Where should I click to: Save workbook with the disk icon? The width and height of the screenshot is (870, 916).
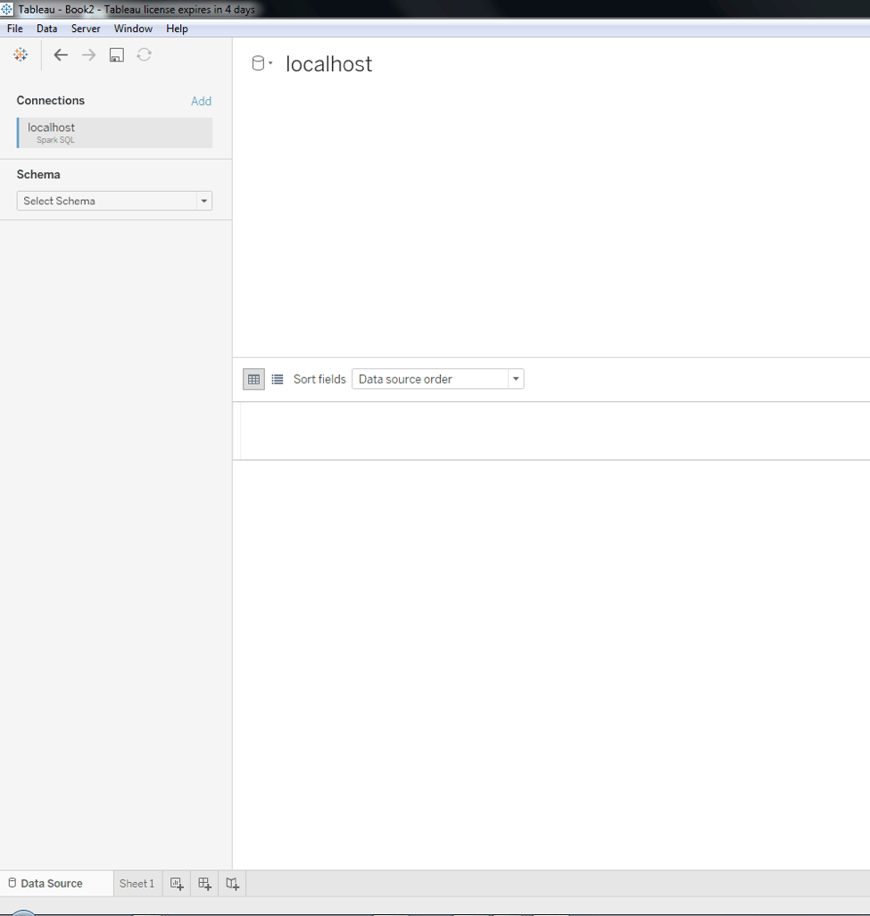click(117, 55)
